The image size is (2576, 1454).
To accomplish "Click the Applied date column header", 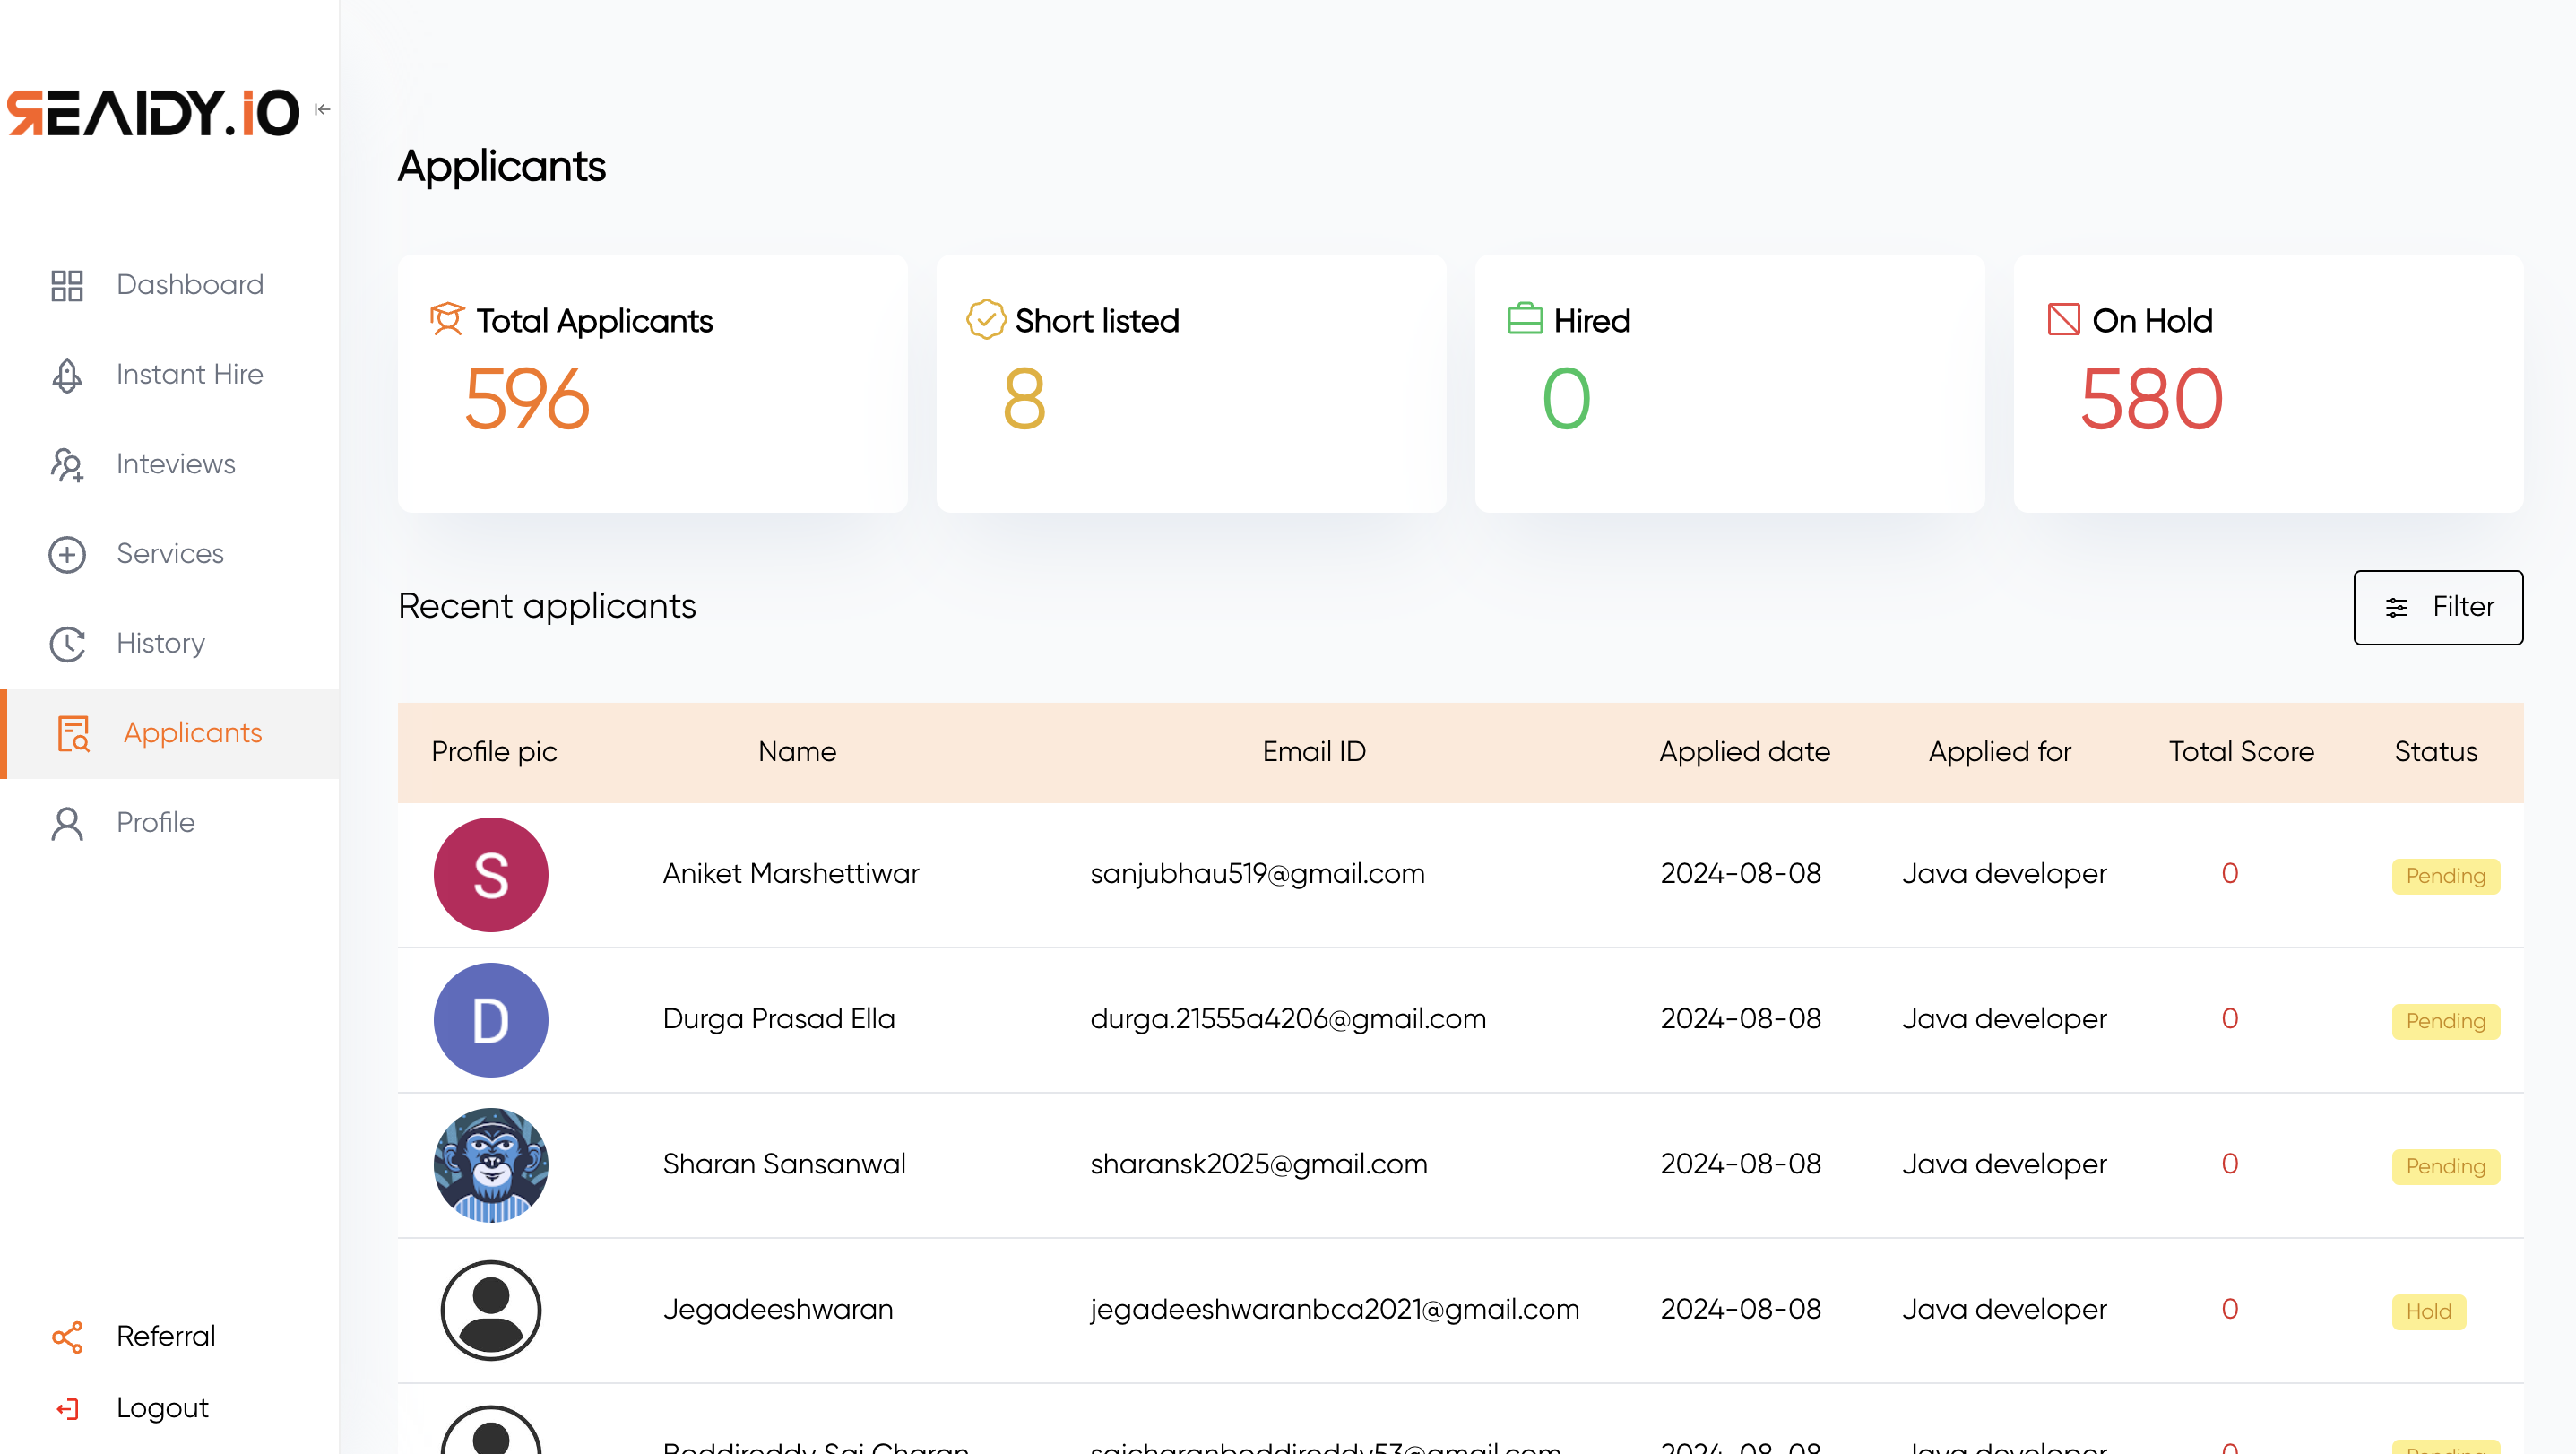I will point(1744,752).
